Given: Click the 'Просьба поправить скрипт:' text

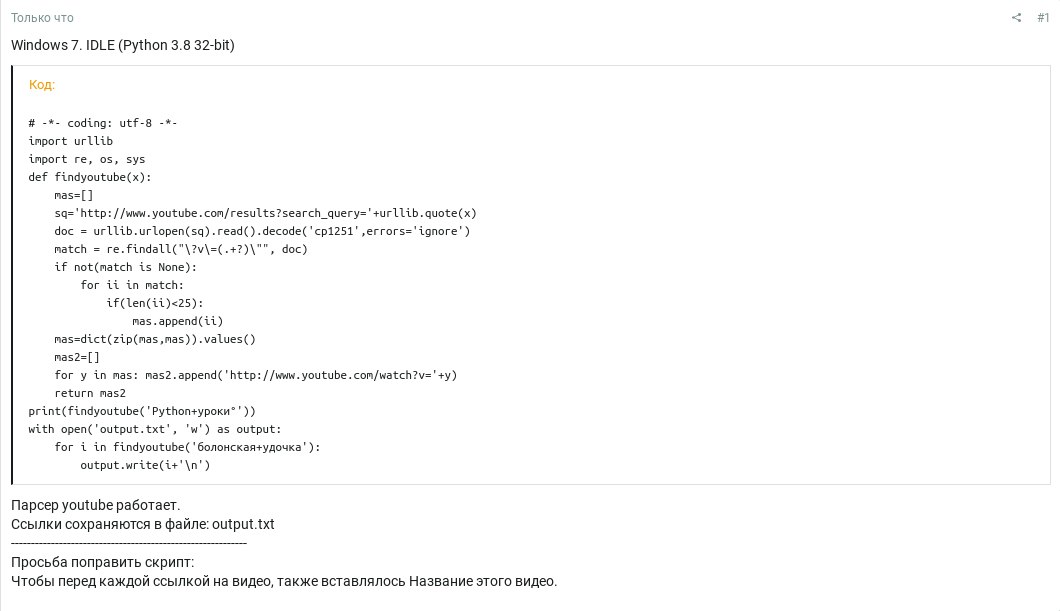Looking at the screenshot, I should tap(103, 562).
